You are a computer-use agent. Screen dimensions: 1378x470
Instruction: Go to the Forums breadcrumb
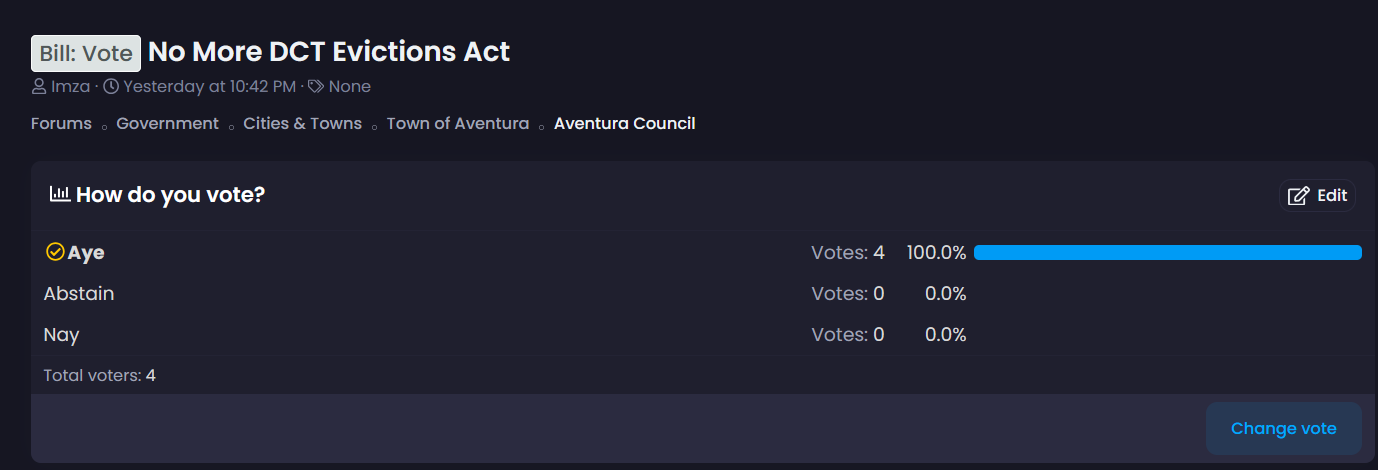coord(61,124)
